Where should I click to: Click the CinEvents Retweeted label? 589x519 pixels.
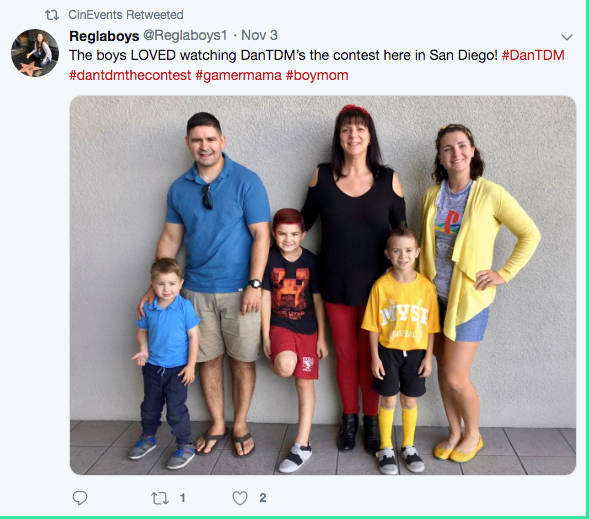click(125, 15)
